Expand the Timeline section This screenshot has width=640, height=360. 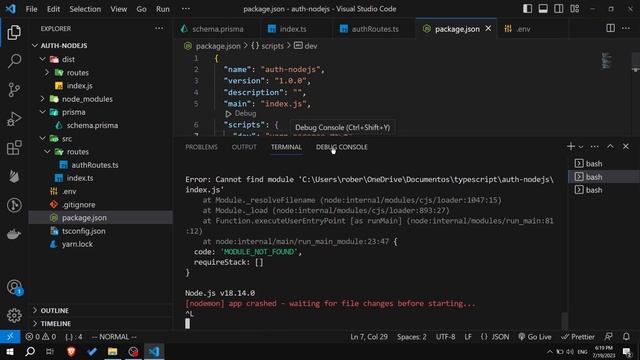click(x=101, y=324)
